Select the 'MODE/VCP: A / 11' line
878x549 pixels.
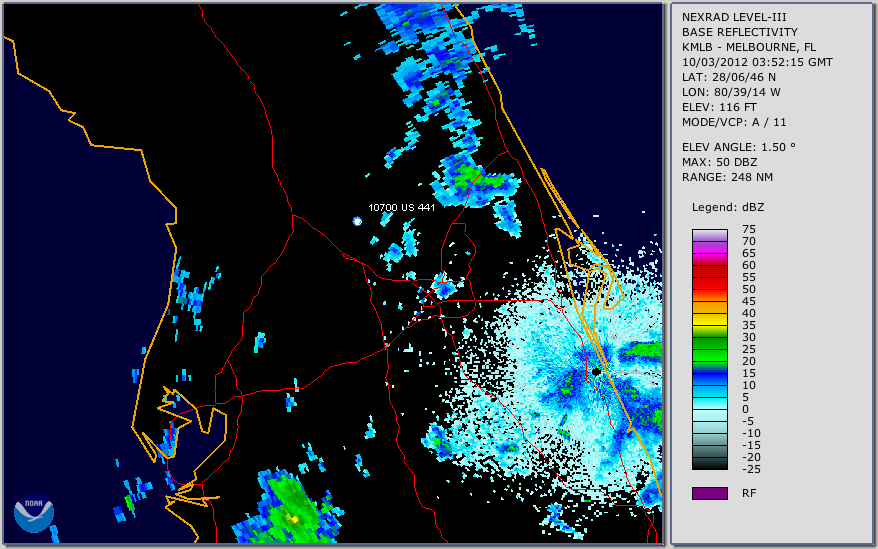(734, 122)
